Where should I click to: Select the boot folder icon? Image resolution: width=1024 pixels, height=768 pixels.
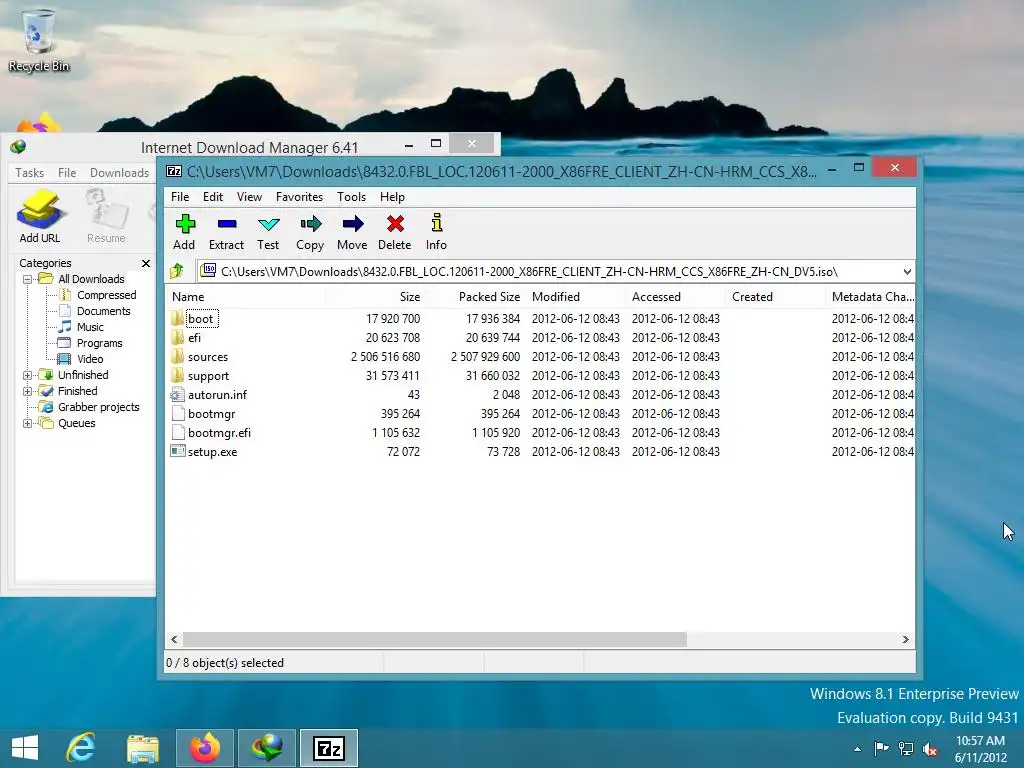(x=177, y=319)
